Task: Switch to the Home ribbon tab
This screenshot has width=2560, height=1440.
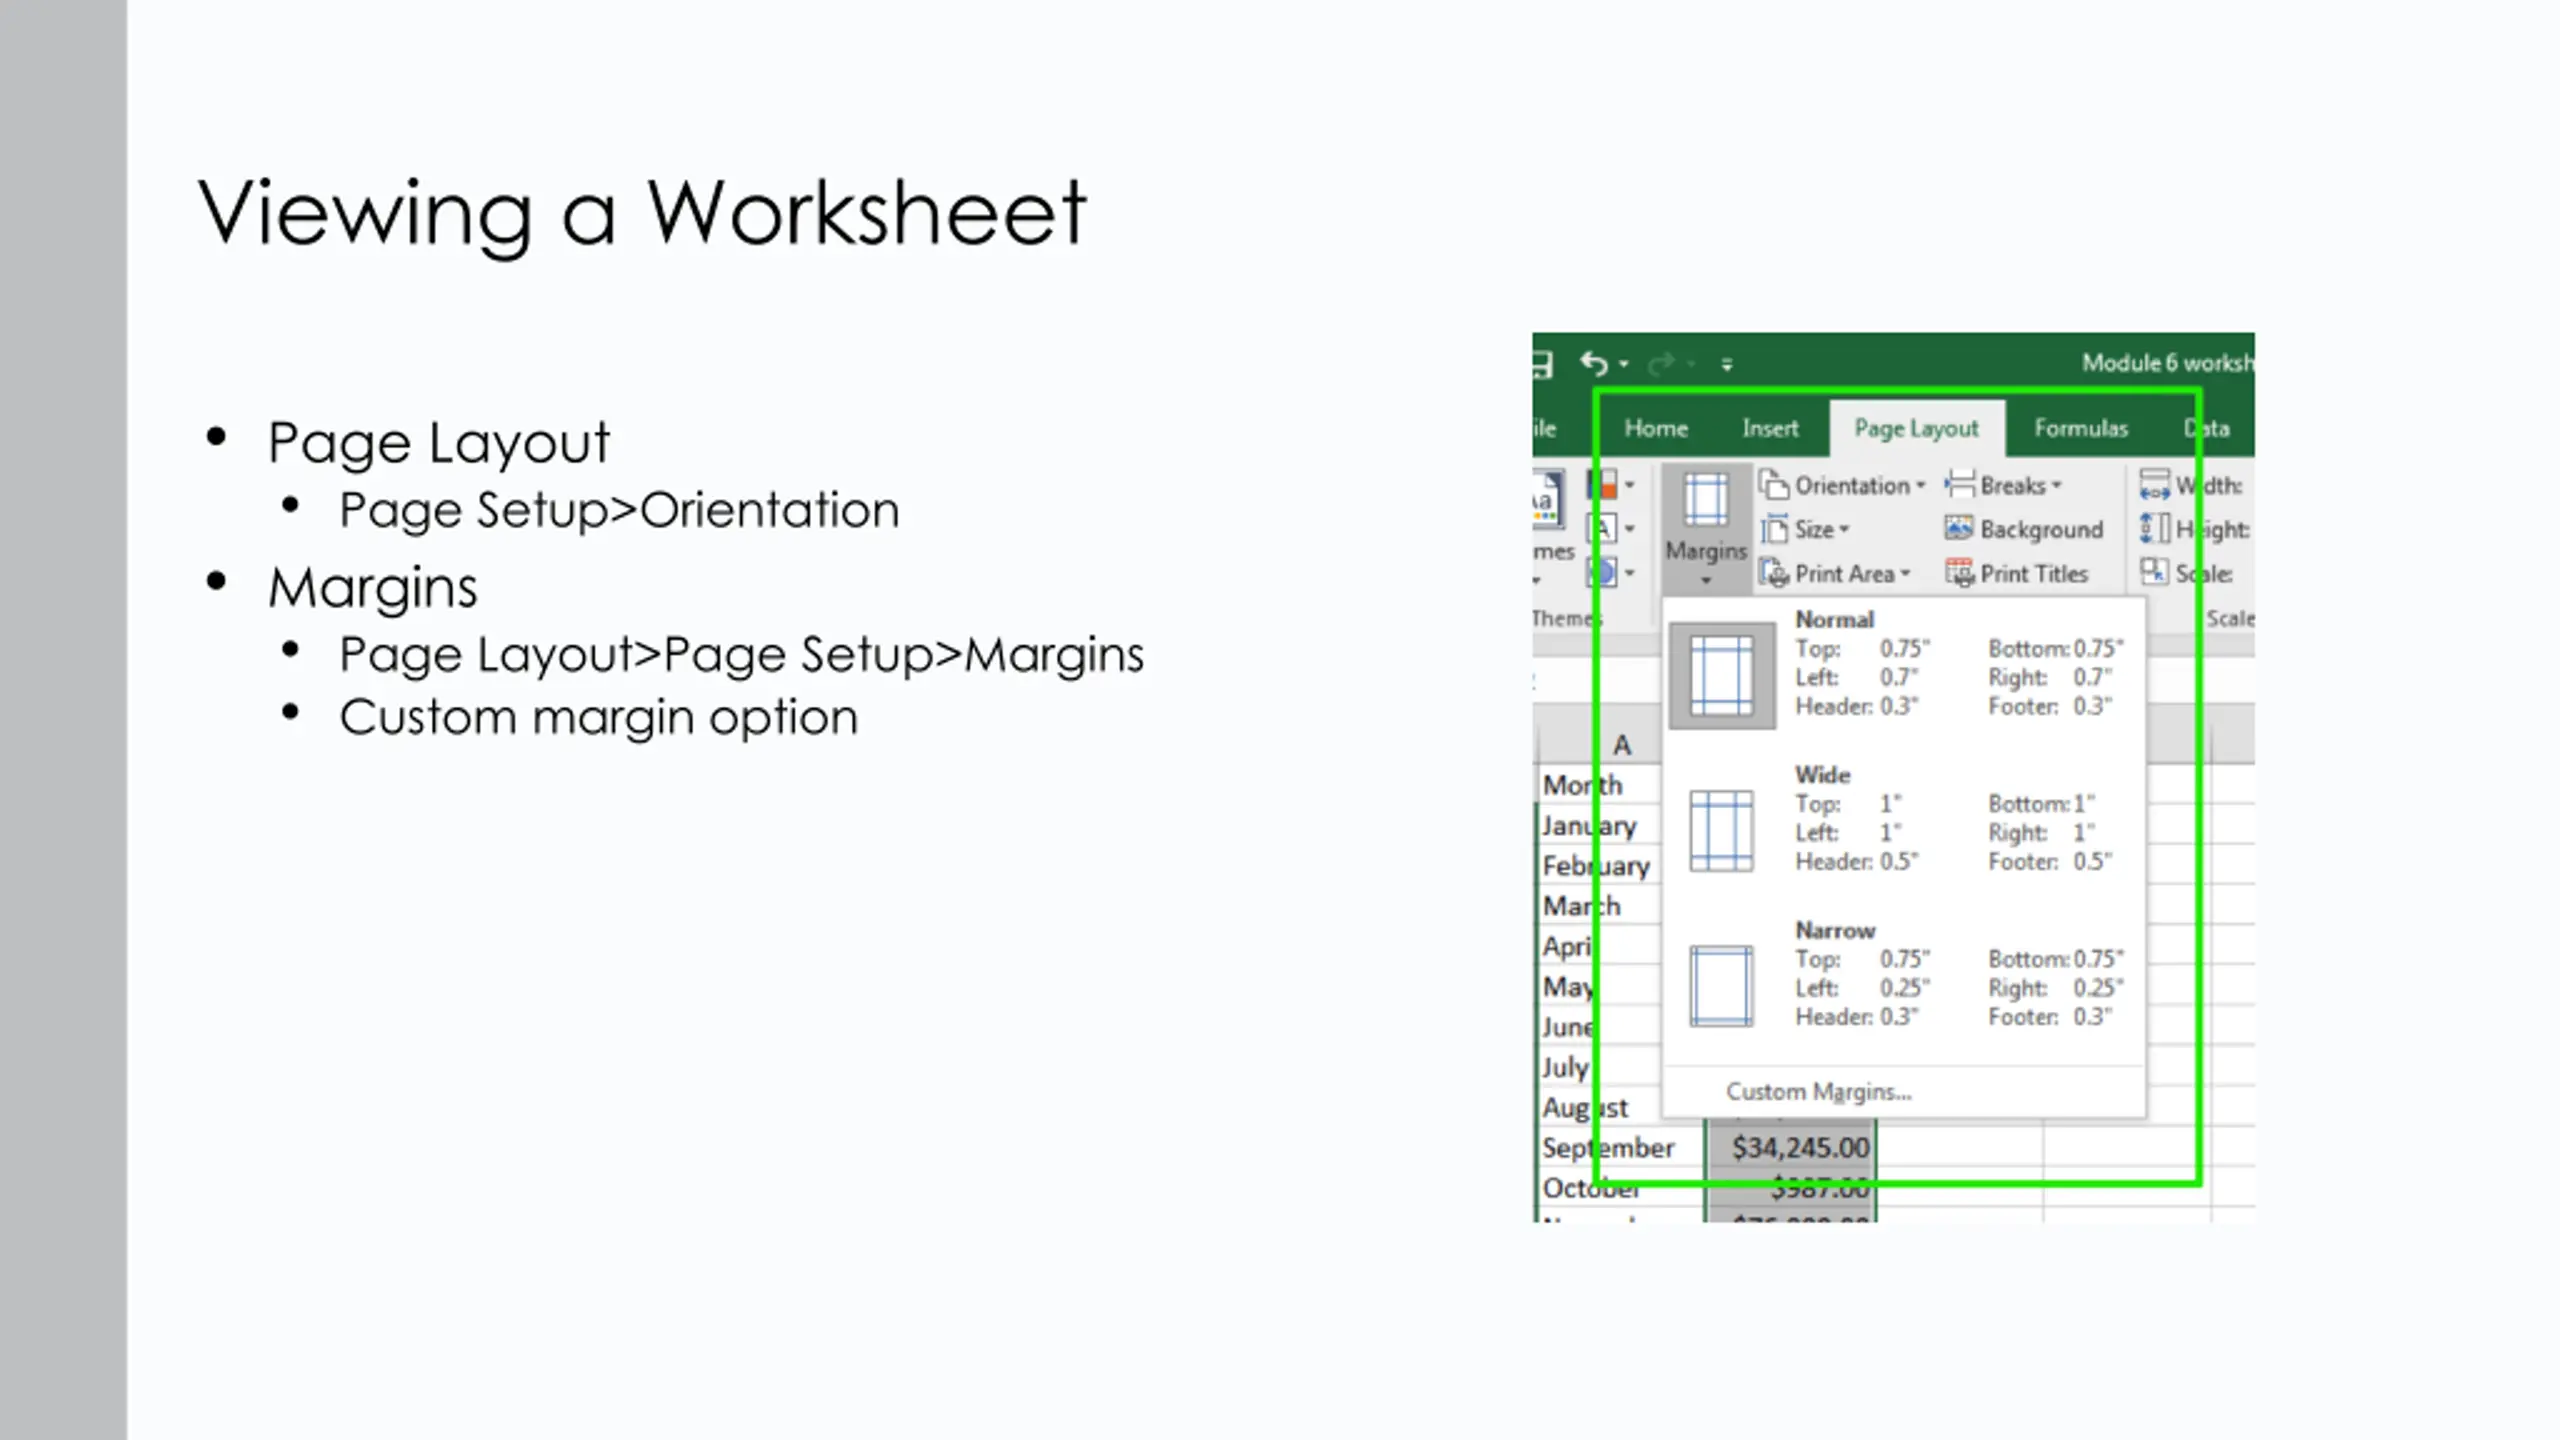Action: tap(1656, 428)
